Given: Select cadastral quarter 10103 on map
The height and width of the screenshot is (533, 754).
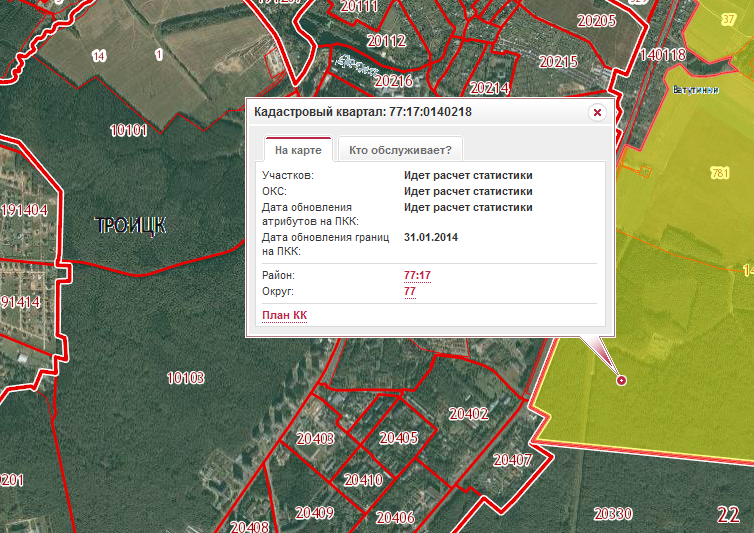Looking at the screenshot, I should click(x=186, y=378).
